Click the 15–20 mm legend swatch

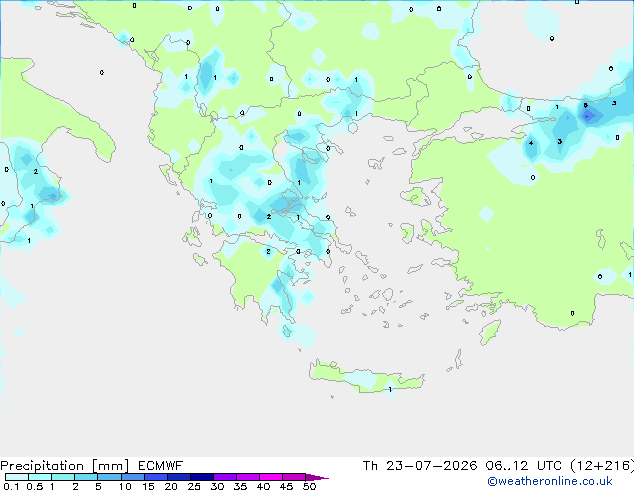(155, 477)
